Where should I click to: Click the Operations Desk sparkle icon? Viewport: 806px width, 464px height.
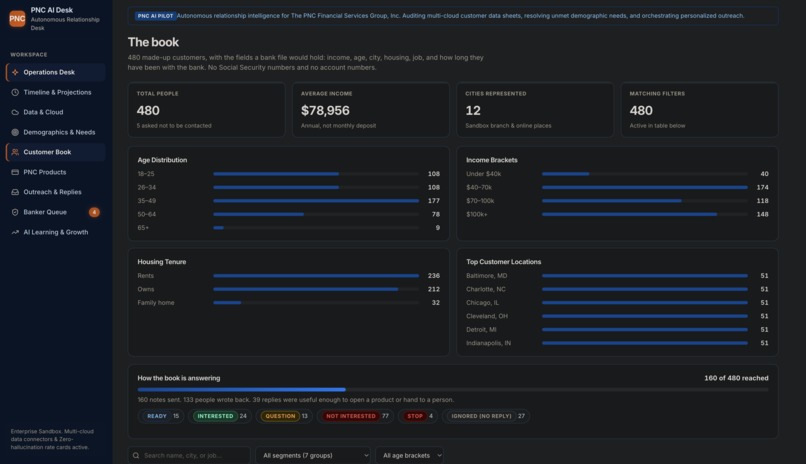[15, 72]
